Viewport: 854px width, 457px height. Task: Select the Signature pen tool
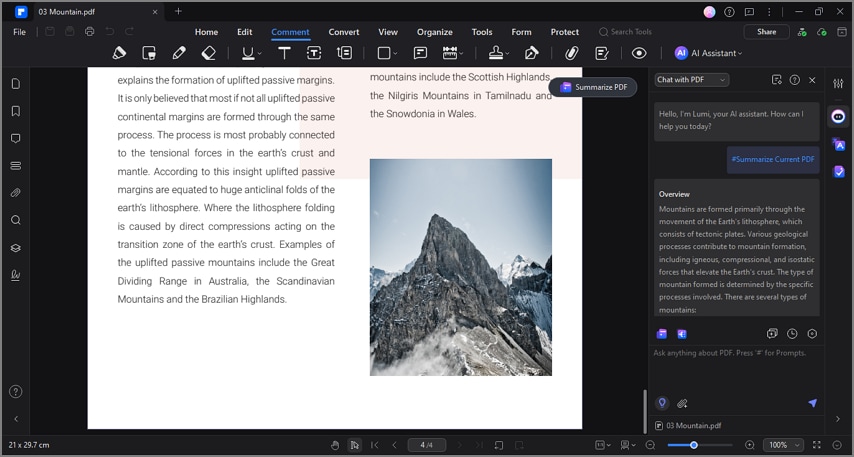point(531,53)
